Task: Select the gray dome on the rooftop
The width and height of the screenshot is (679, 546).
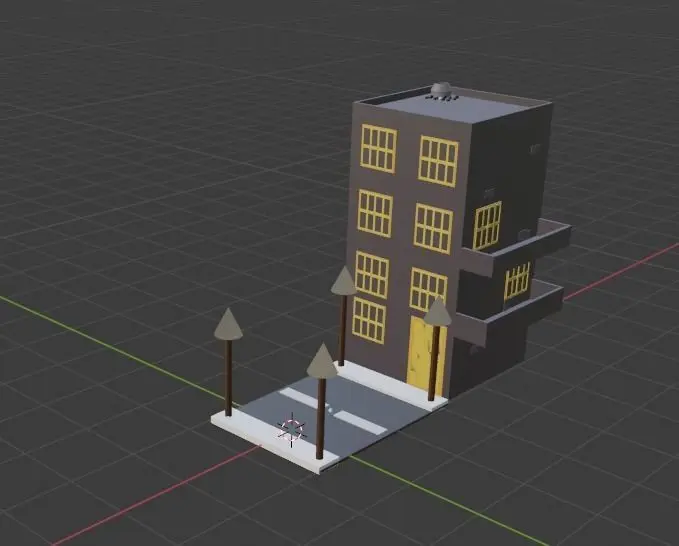Action: click(442, 91)
